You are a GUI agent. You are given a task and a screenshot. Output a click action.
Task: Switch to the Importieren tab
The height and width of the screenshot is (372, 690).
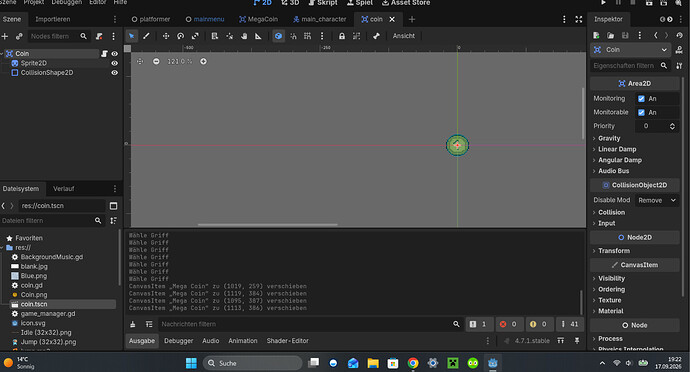(x=52, y=19)
